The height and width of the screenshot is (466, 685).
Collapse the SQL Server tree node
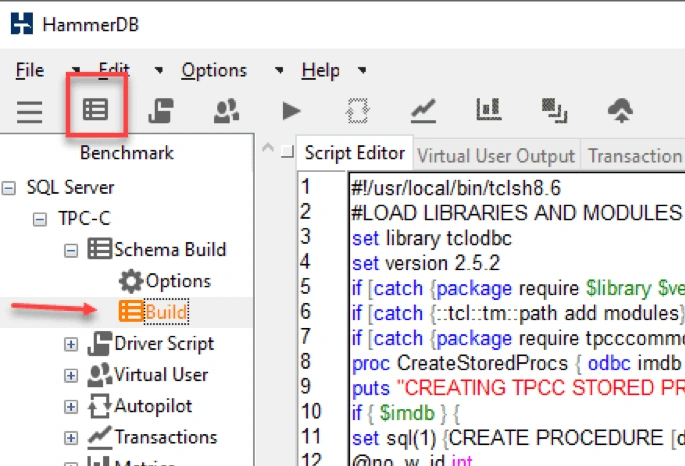coord(8,188)
